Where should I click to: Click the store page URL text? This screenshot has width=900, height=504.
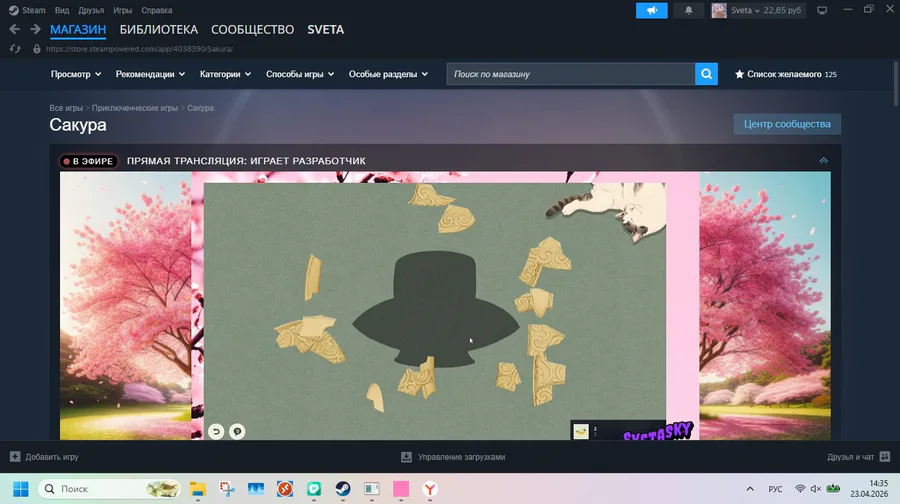[x=139, y=49]
